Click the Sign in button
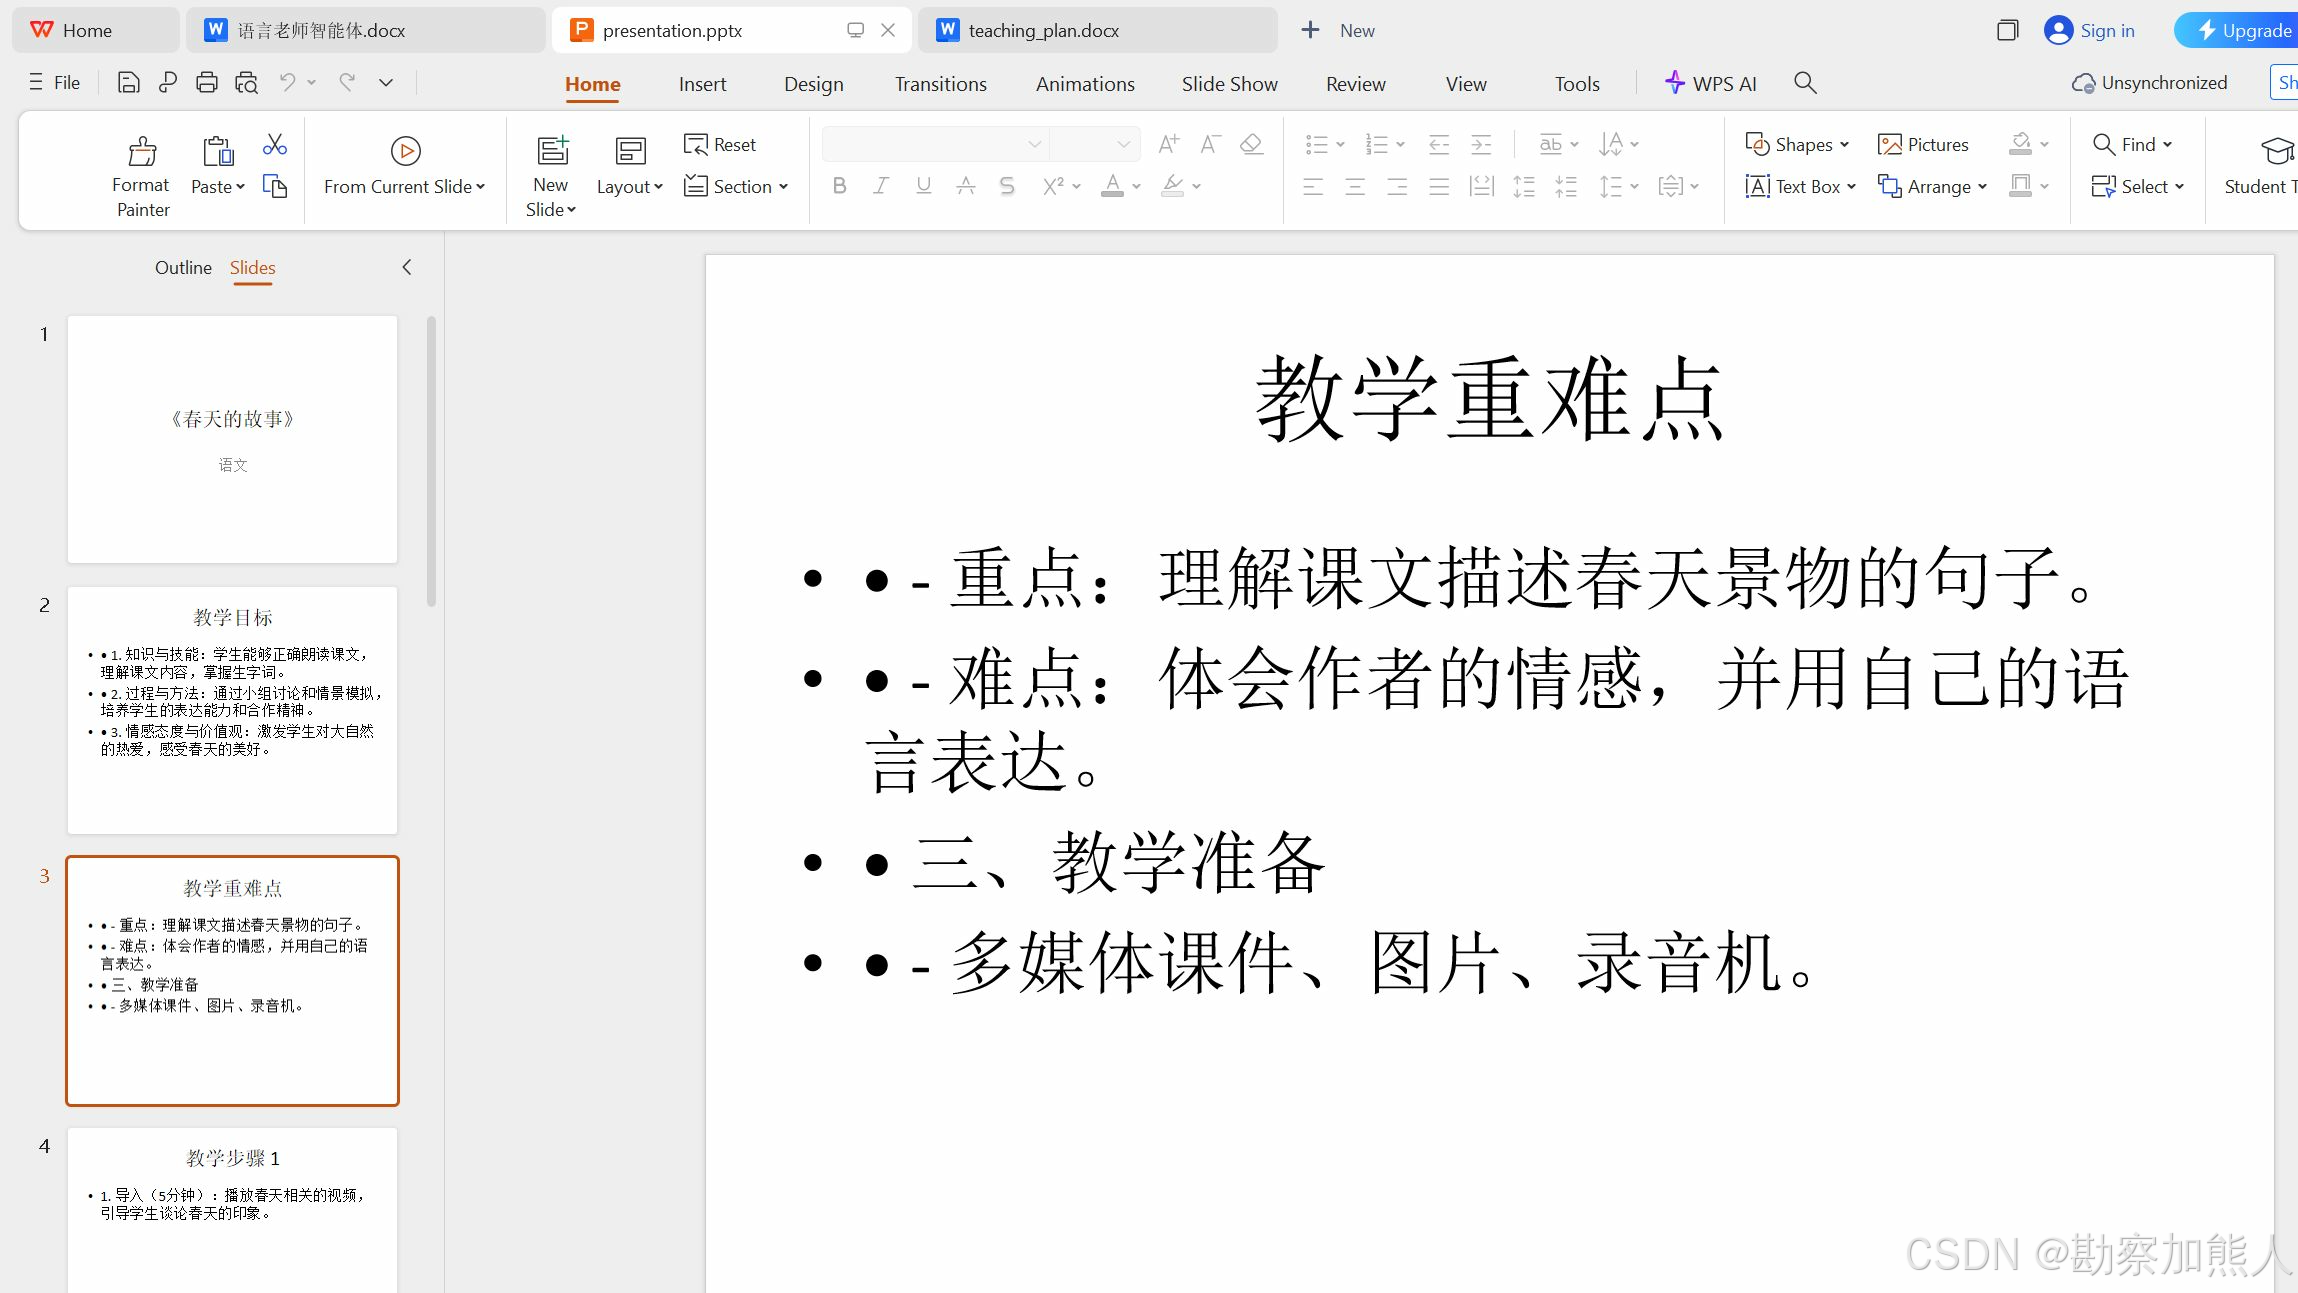Screen dimensions: 2298x1293 2090,31
